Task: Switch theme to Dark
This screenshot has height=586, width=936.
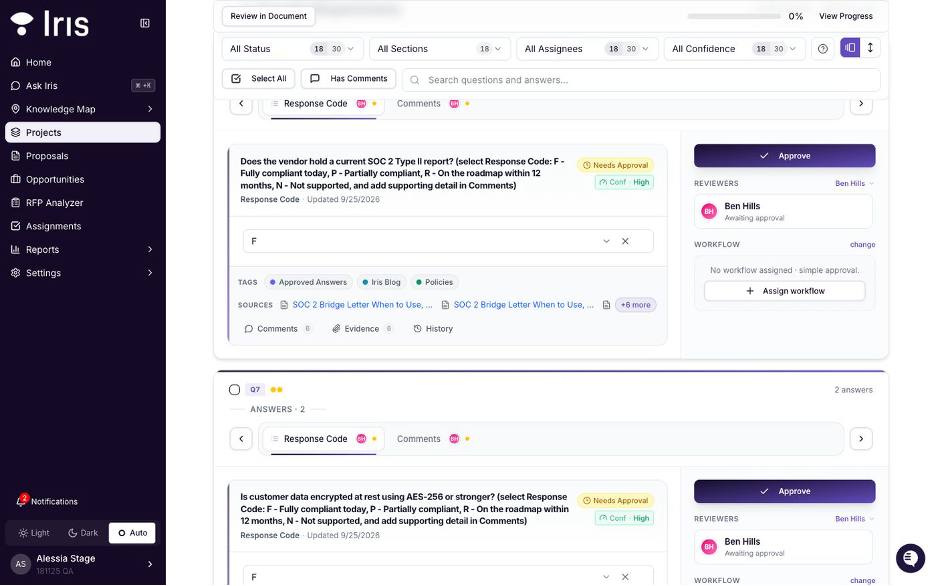Action: pos(83,533)
